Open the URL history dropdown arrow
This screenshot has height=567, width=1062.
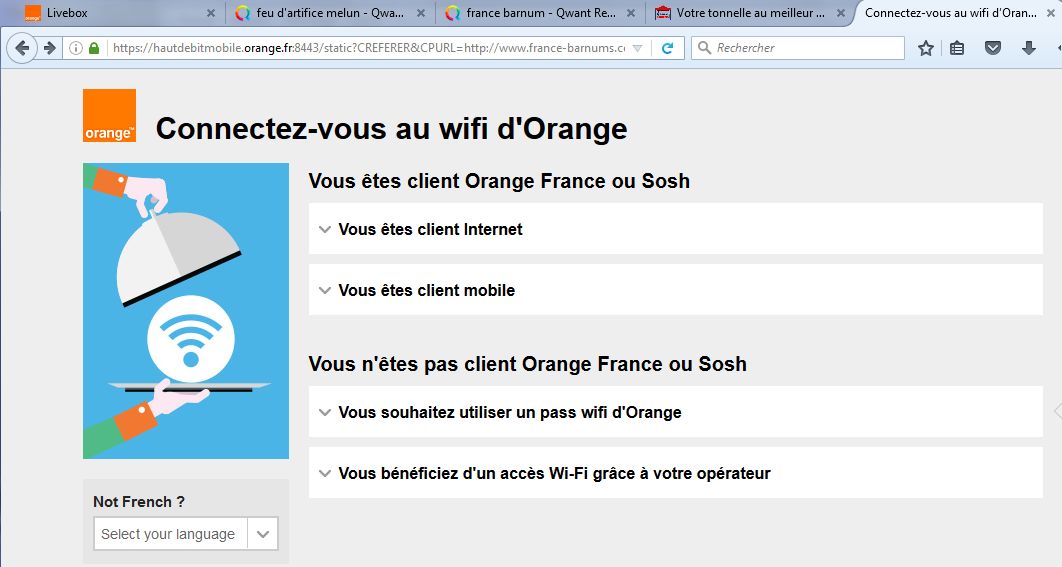point(637,48)
